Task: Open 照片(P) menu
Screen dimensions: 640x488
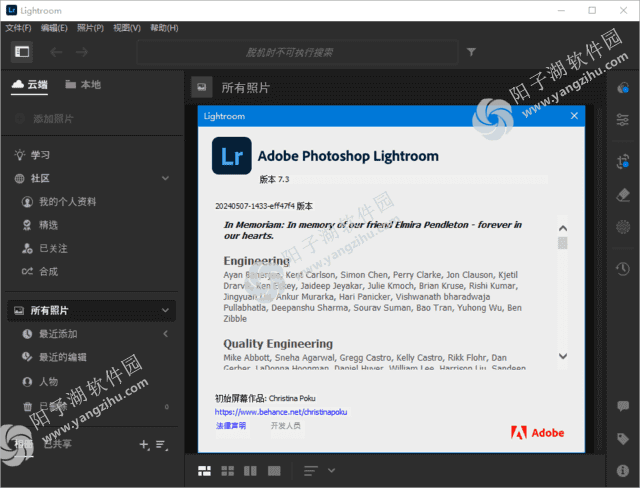Action: pyautogui.click(x=90, y=28)
